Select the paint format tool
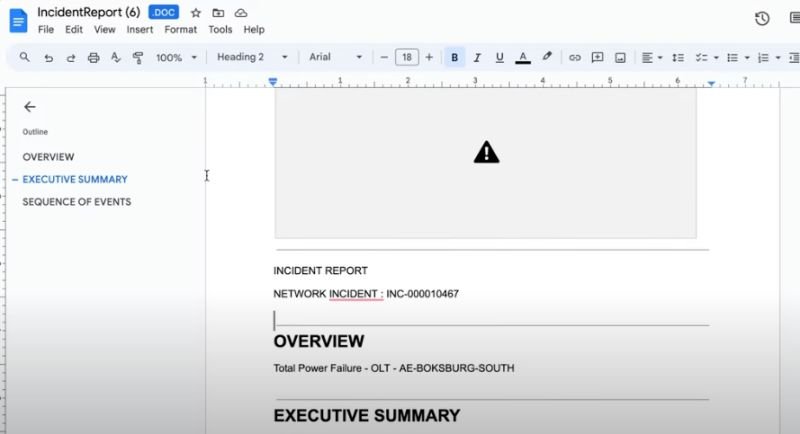This screenshot has height=434, width=800. pos(138,58)
